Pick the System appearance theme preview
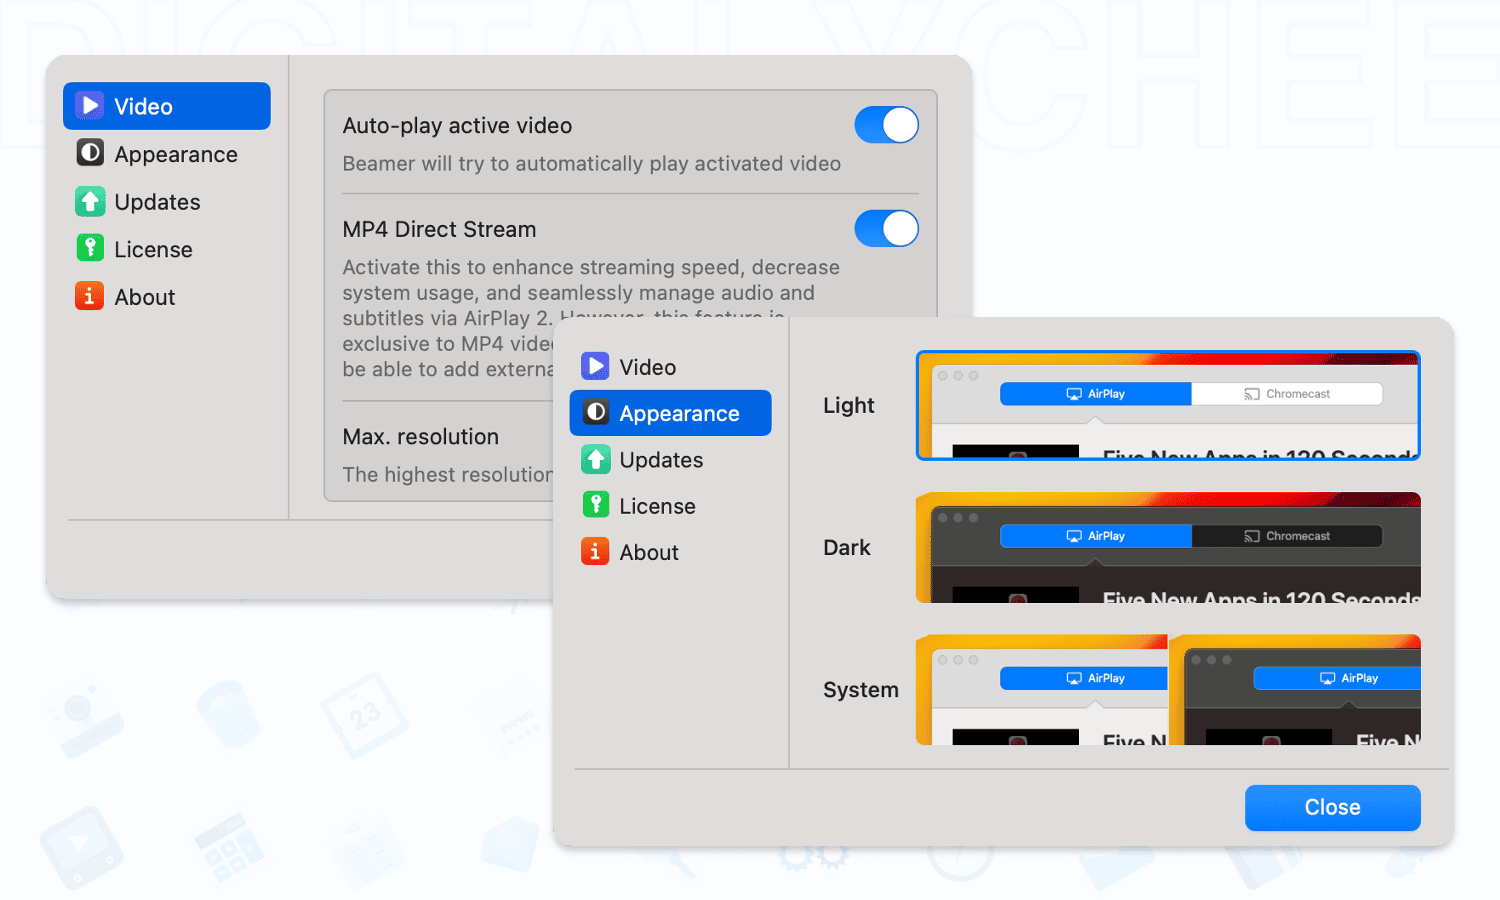 (x=1168, y=690)
